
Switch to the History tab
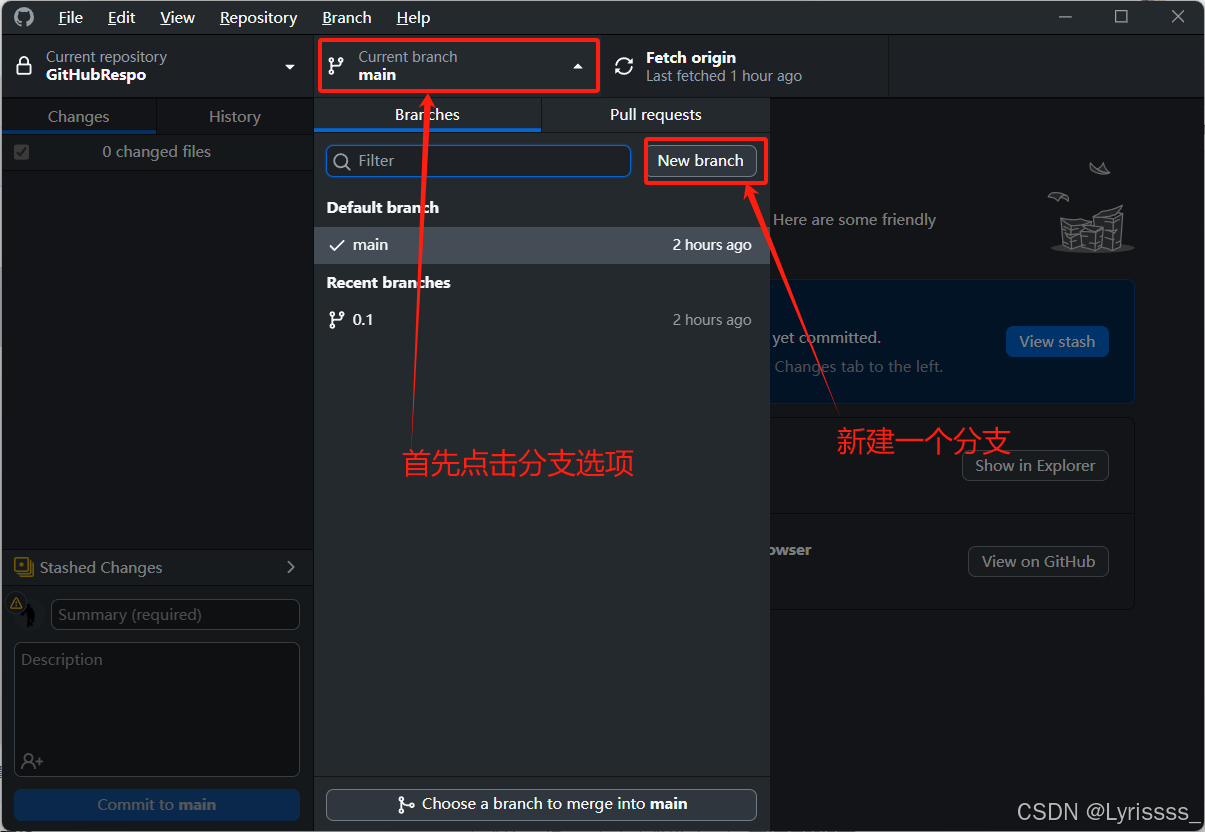[235, 116]
